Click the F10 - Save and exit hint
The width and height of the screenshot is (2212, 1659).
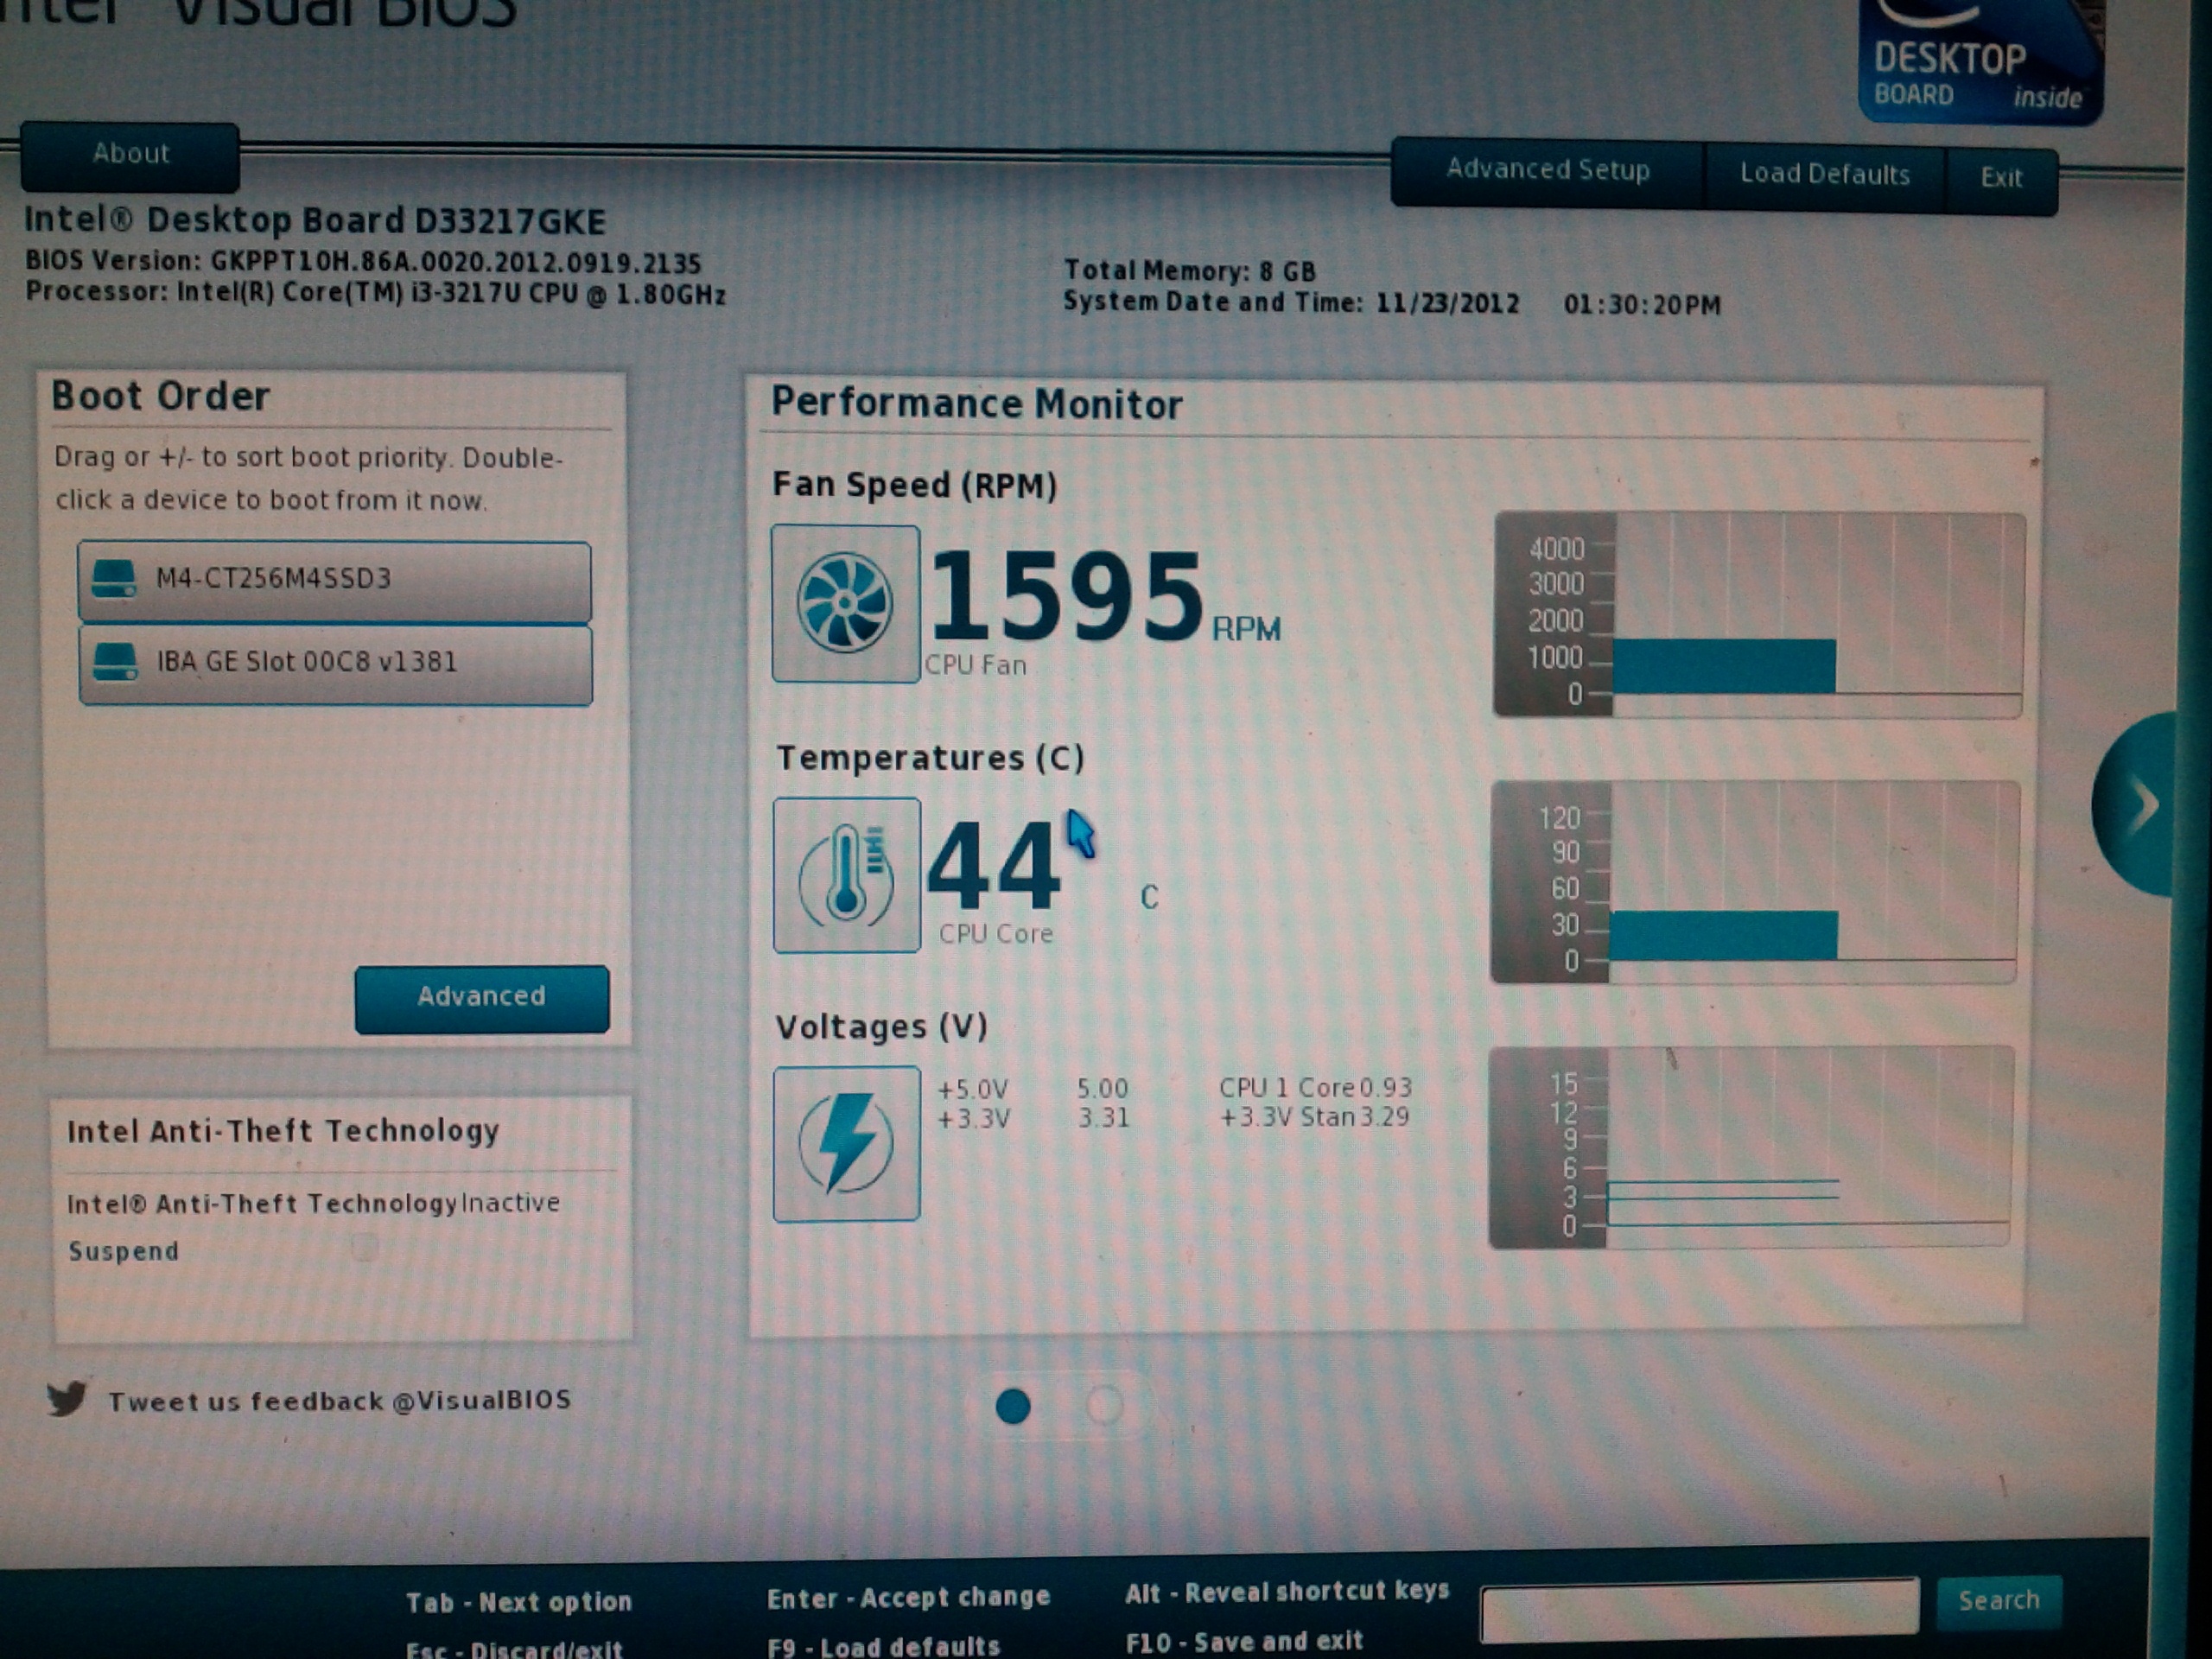[1244, 1641]
